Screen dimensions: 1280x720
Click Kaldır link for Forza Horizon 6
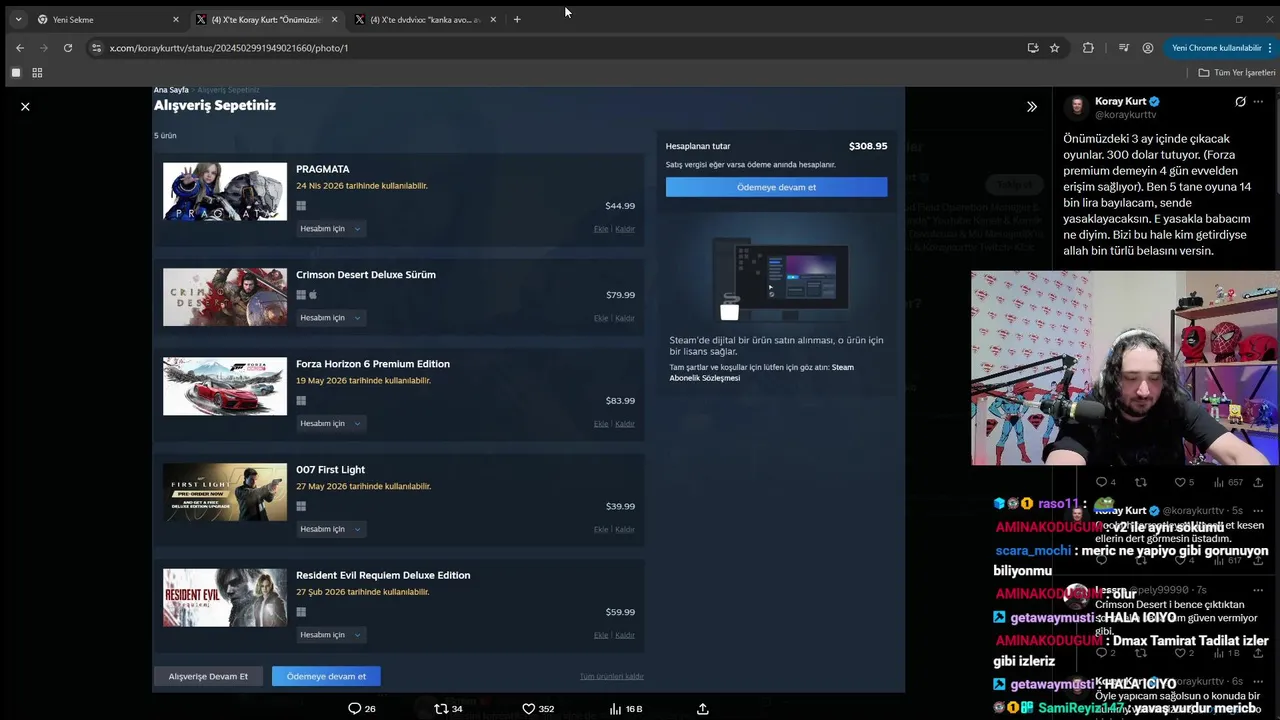point(625,424)
